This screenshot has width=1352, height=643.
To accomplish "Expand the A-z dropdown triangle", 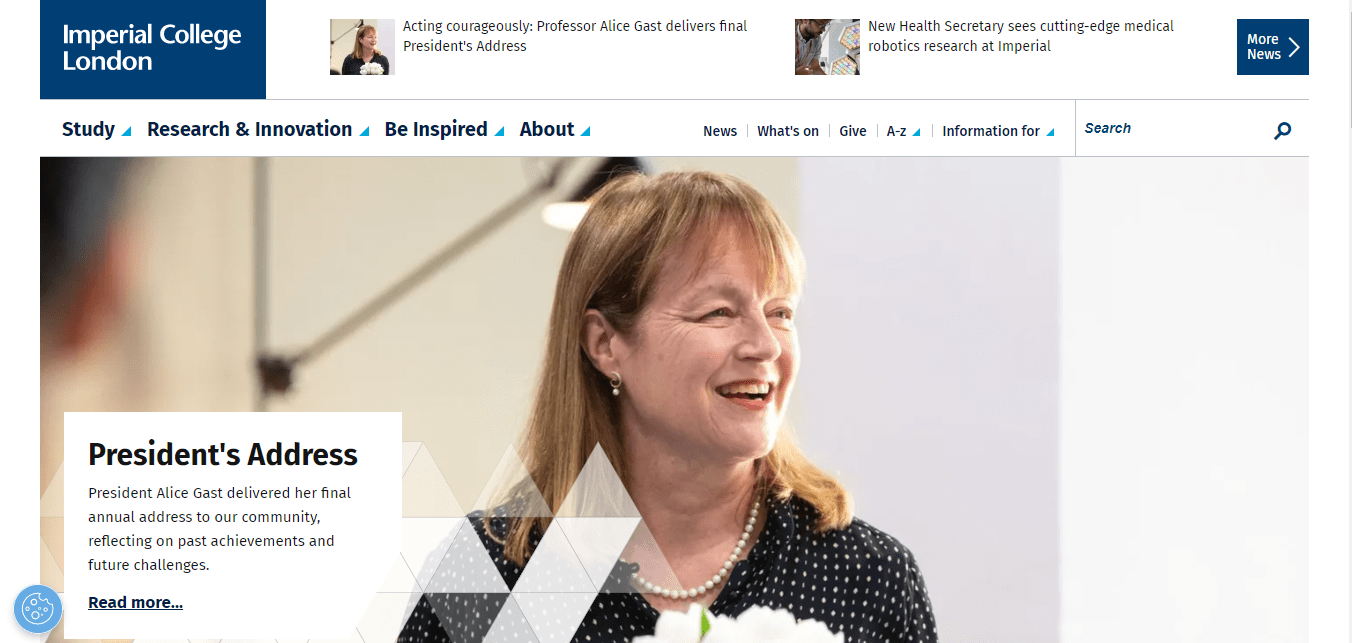I will 916,132.
